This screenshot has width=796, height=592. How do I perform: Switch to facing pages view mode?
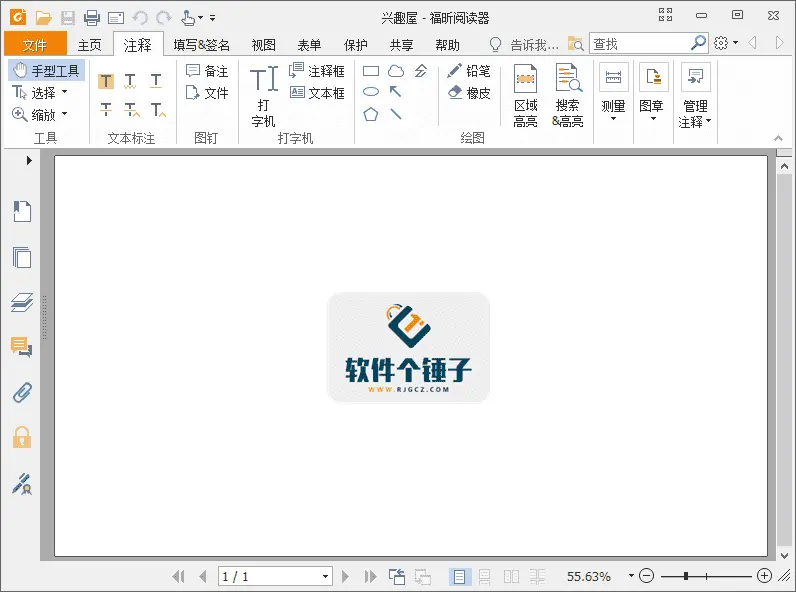tap(511, 577)
